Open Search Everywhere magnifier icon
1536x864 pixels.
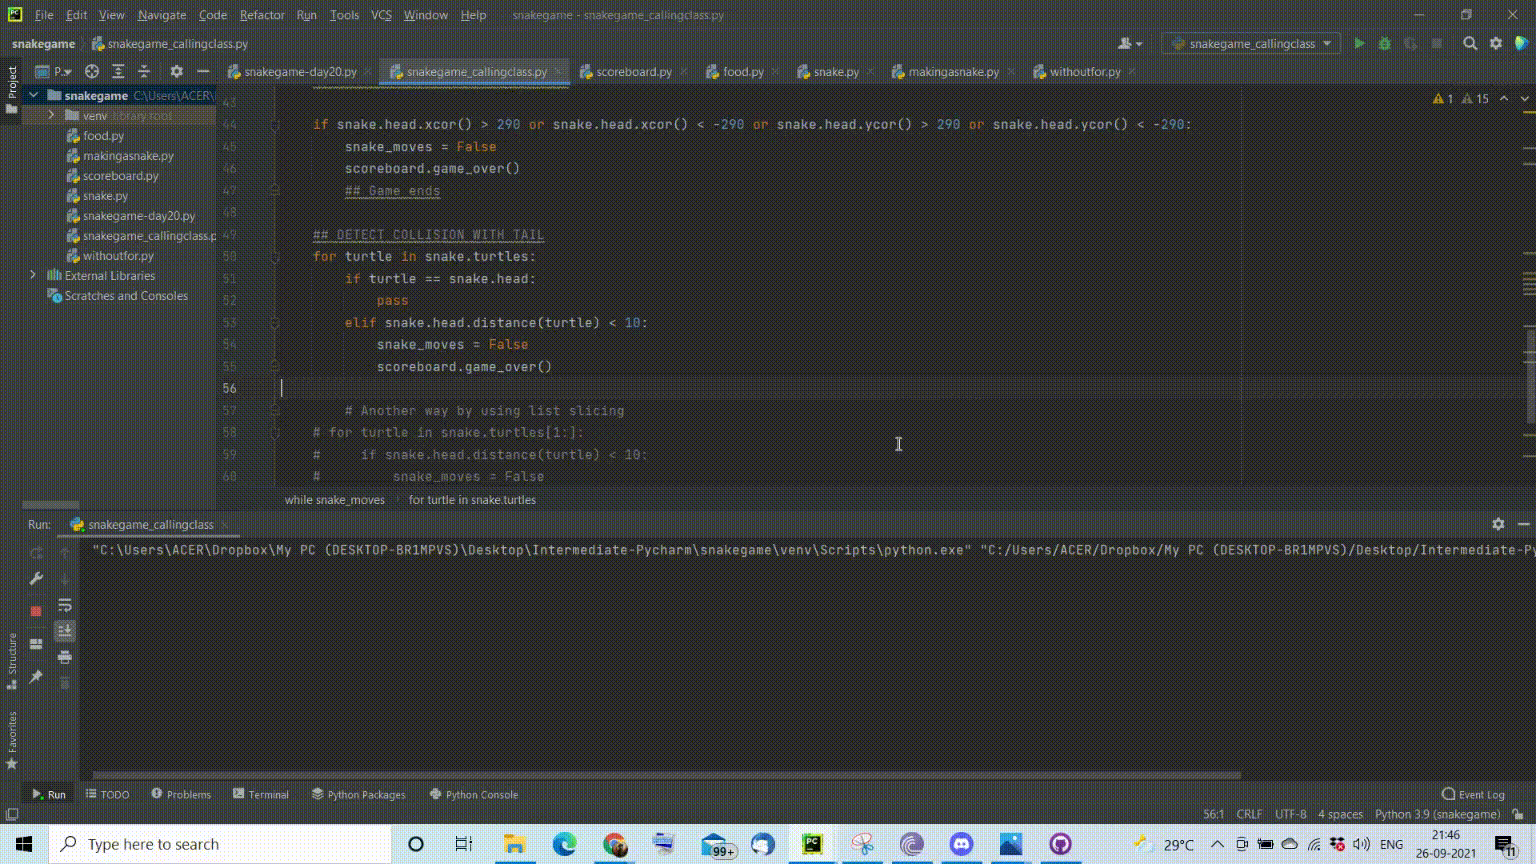(x=1470, y=44)
